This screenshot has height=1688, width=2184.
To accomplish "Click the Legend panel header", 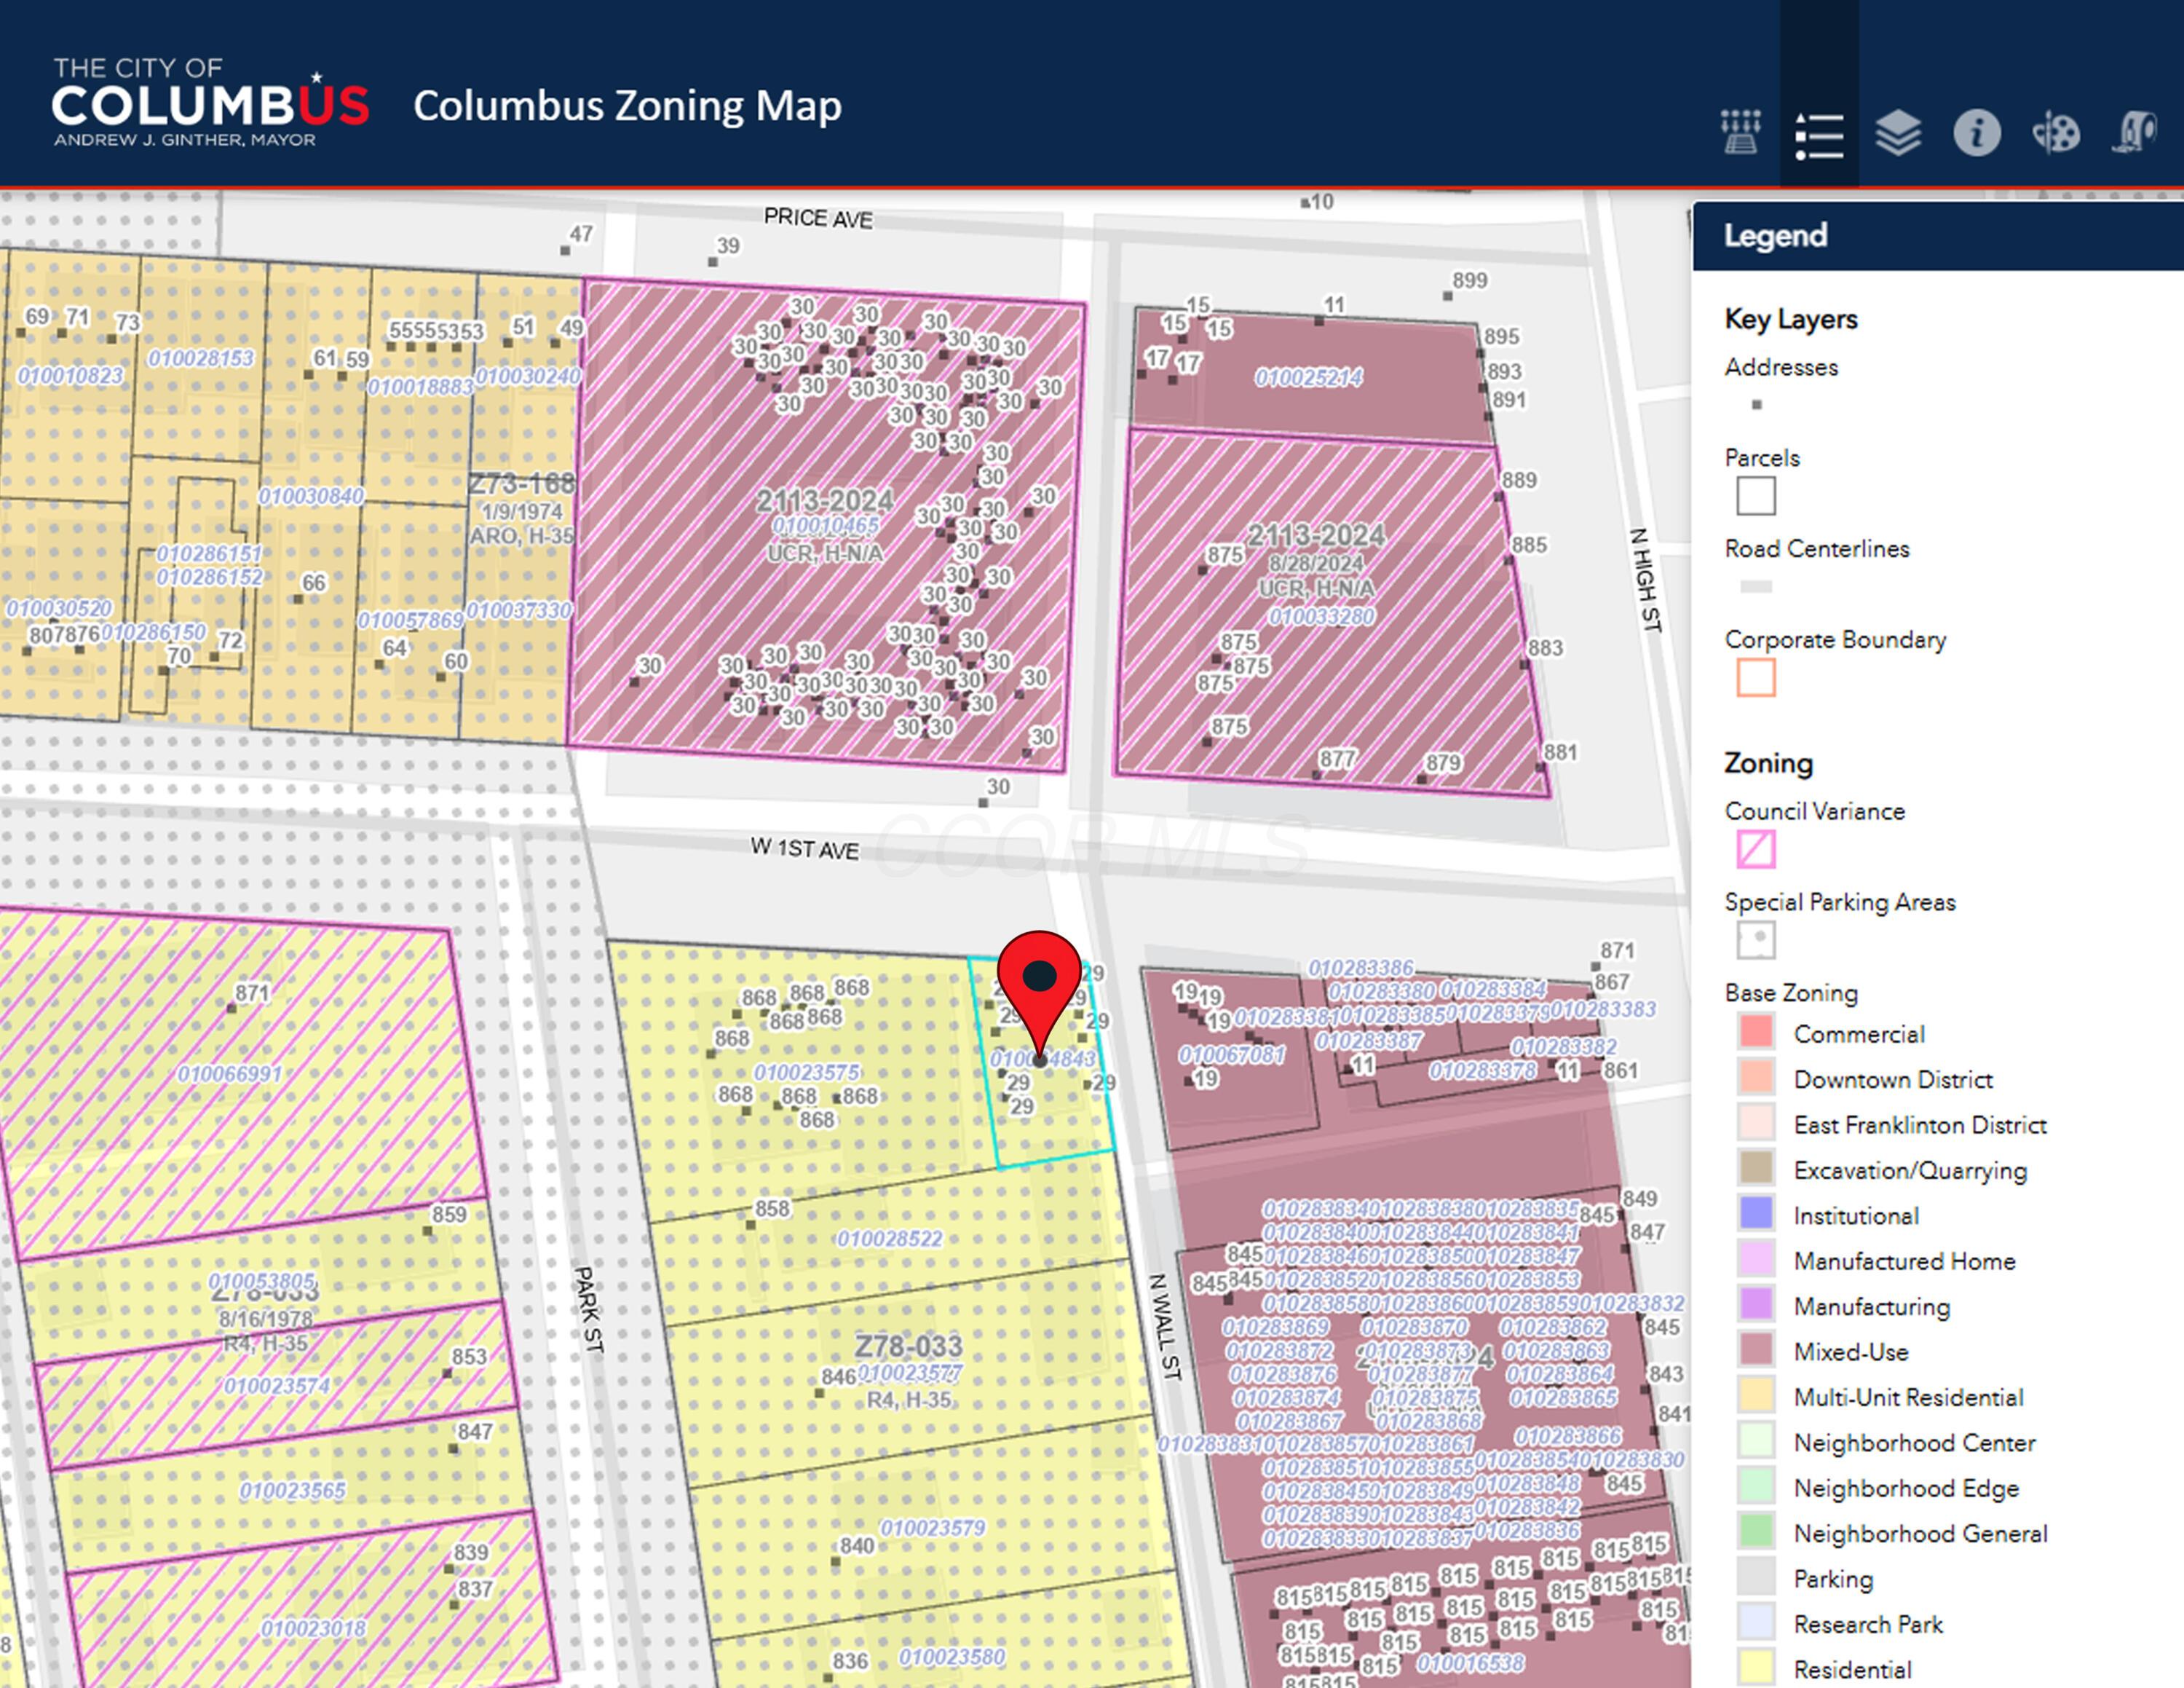I will click(x=1938, y=236).
